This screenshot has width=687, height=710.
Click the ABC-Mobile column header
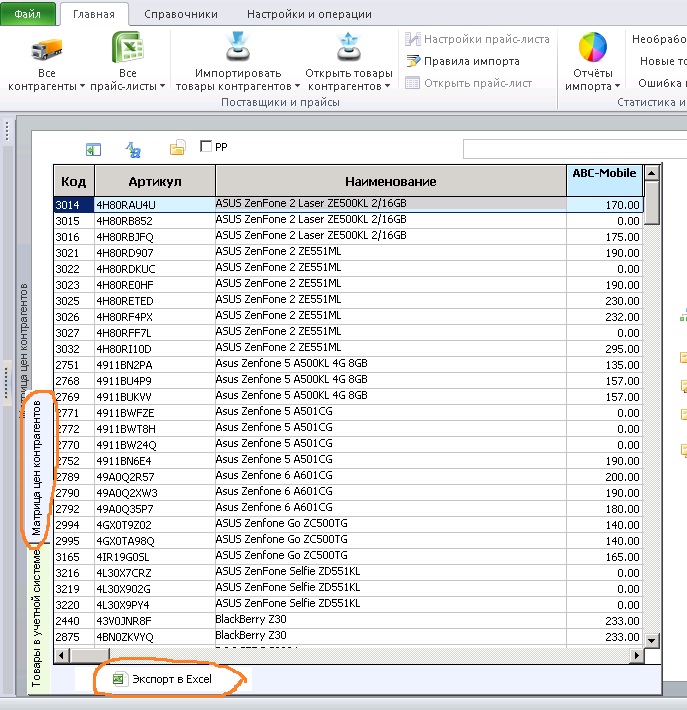604,181
